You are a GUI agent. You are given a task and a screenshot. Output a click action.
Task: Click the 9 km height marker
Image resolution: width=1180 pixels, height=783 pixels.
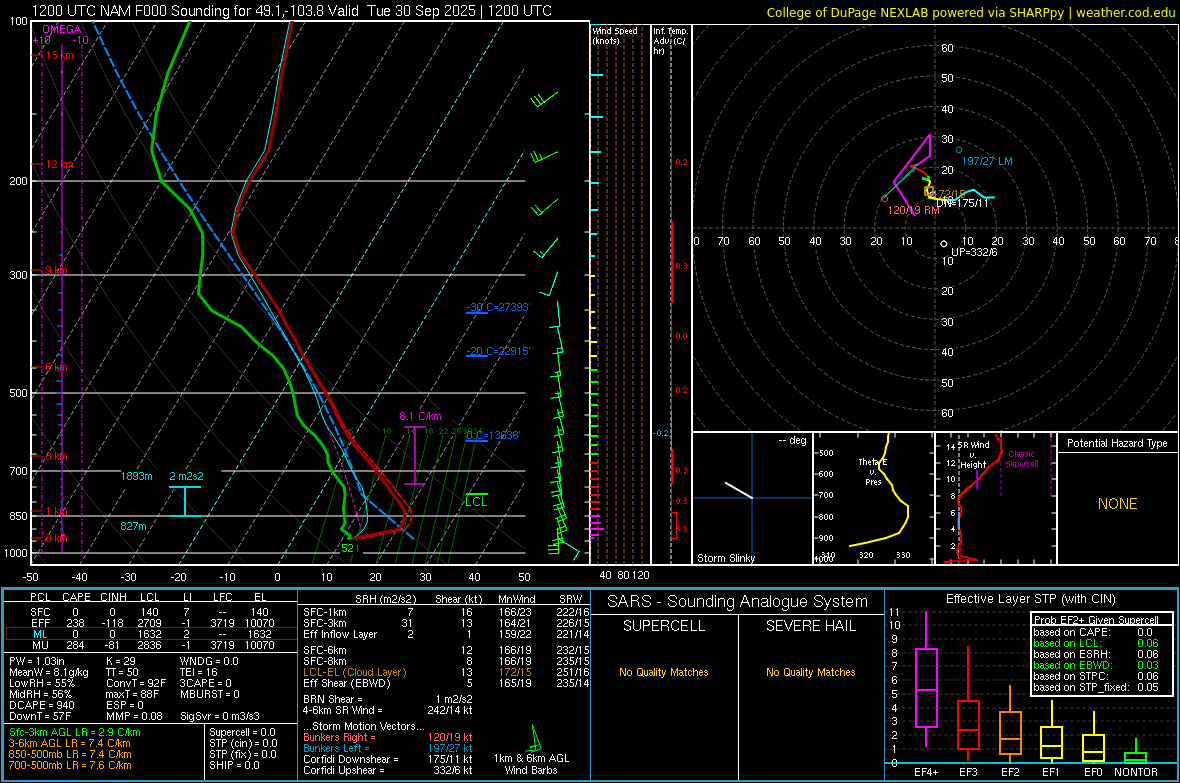[57, 270]
